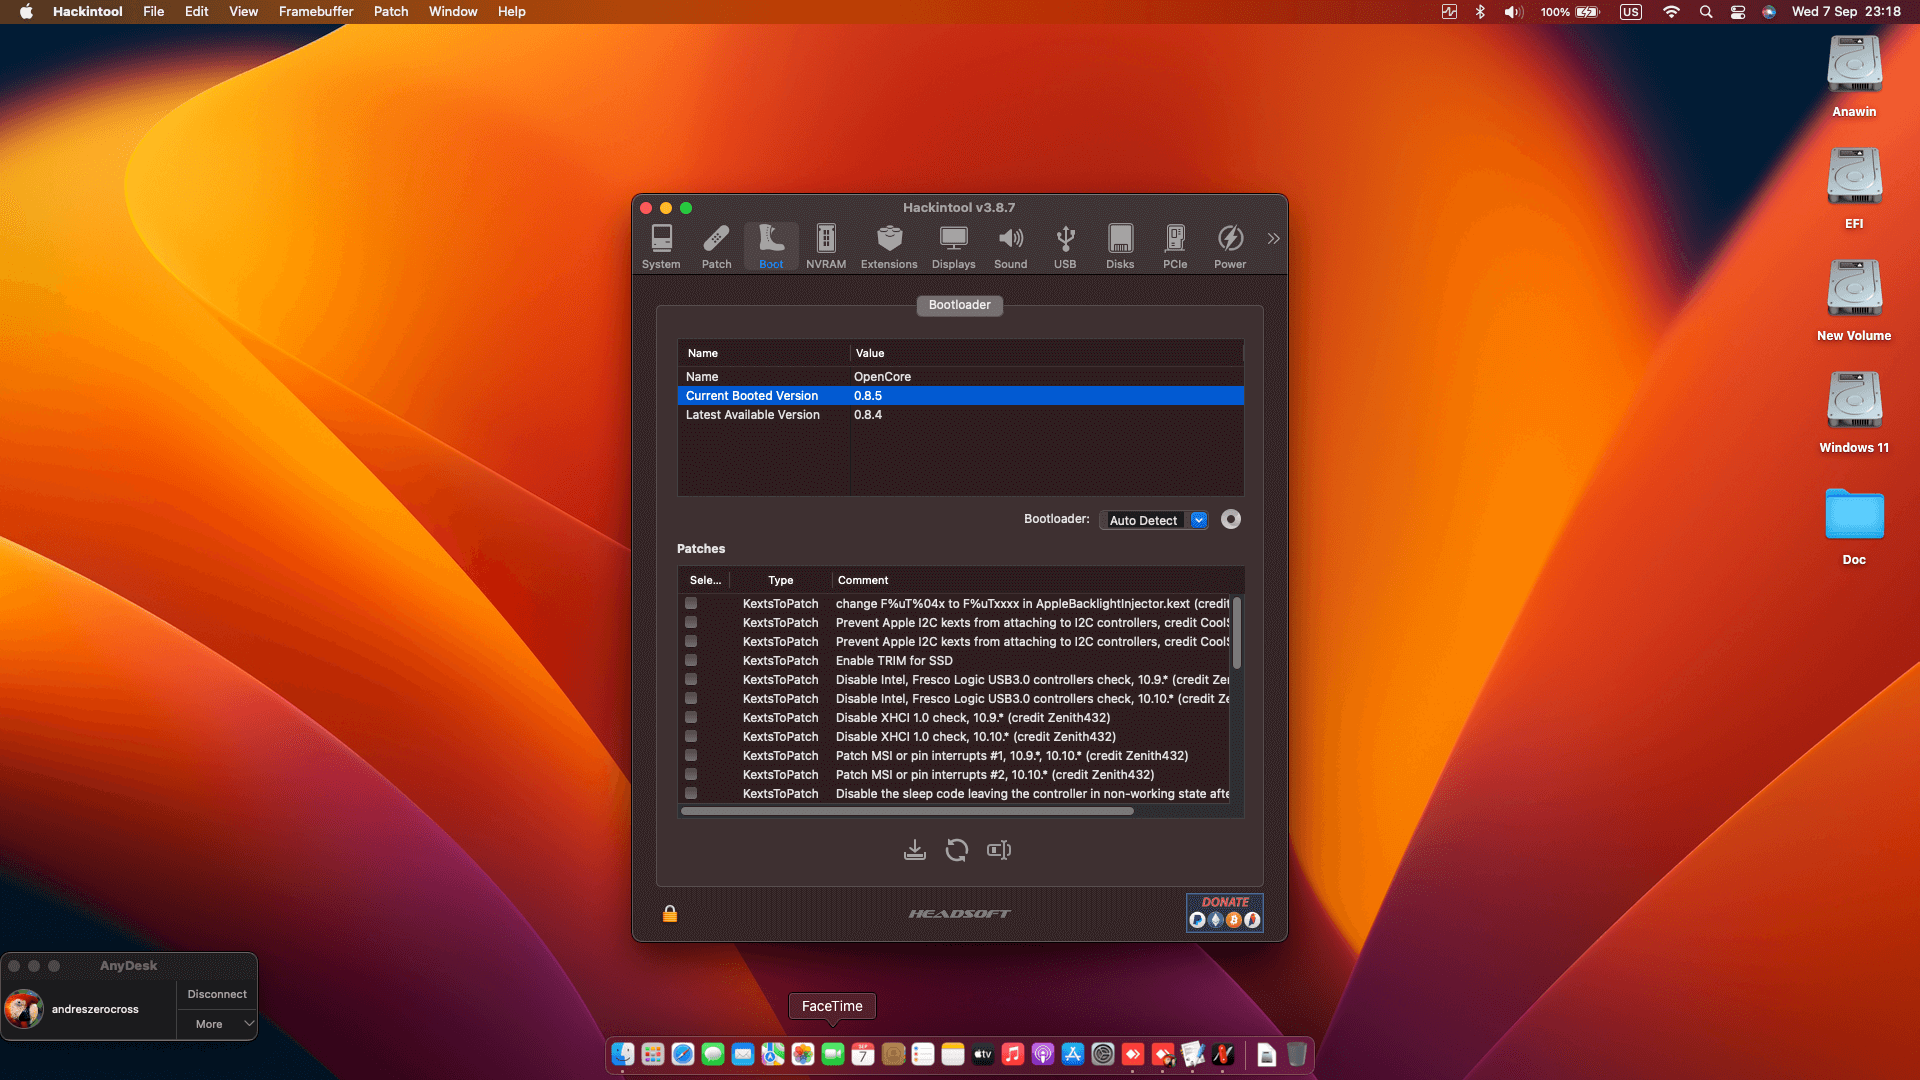Click the DONATE button

pyautogui.click(x=1224, y=912)
